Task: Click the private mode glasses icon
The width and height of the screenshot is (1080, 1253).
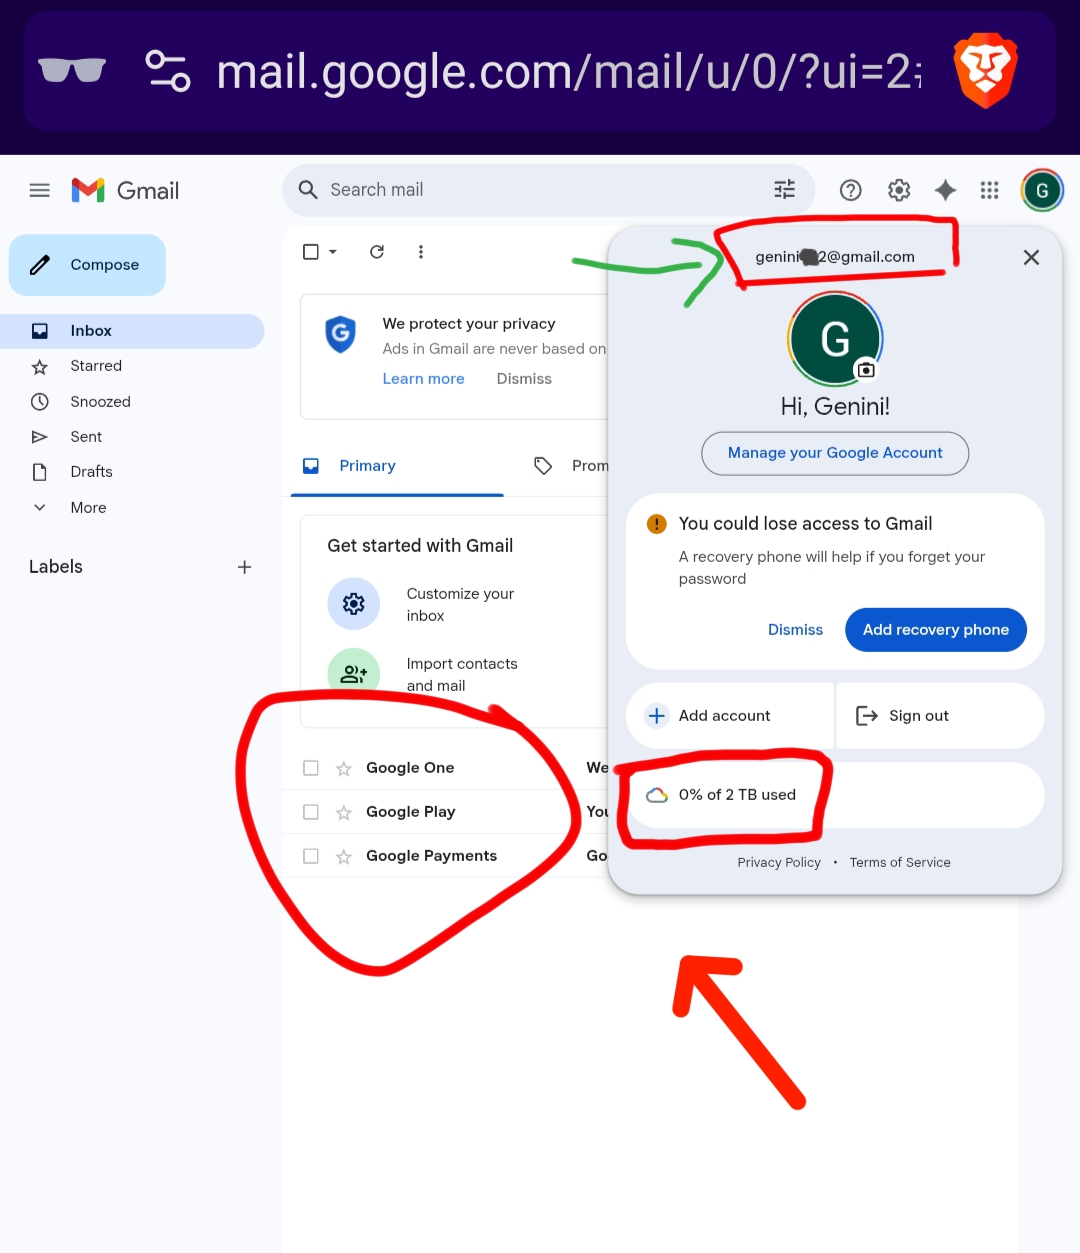Action: click(x=72, y=70)
